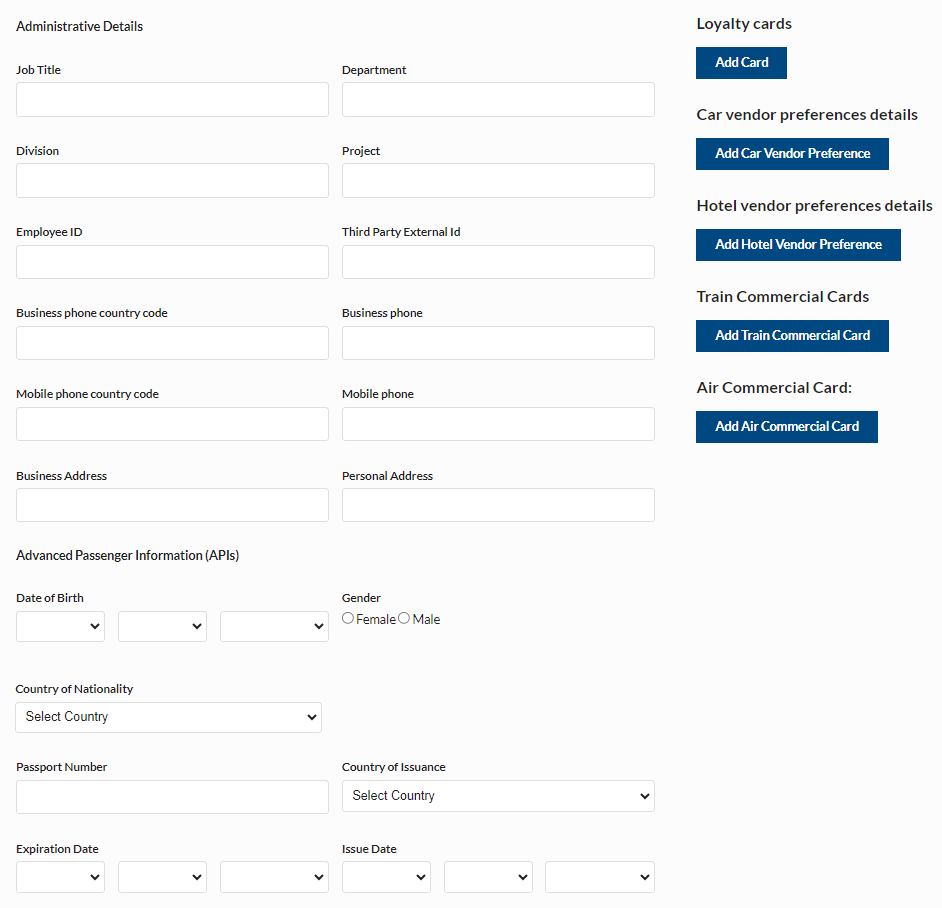The image size is (942, 908).
Task: Open the first Issue Date dropdown
Action: coord(386,877)
